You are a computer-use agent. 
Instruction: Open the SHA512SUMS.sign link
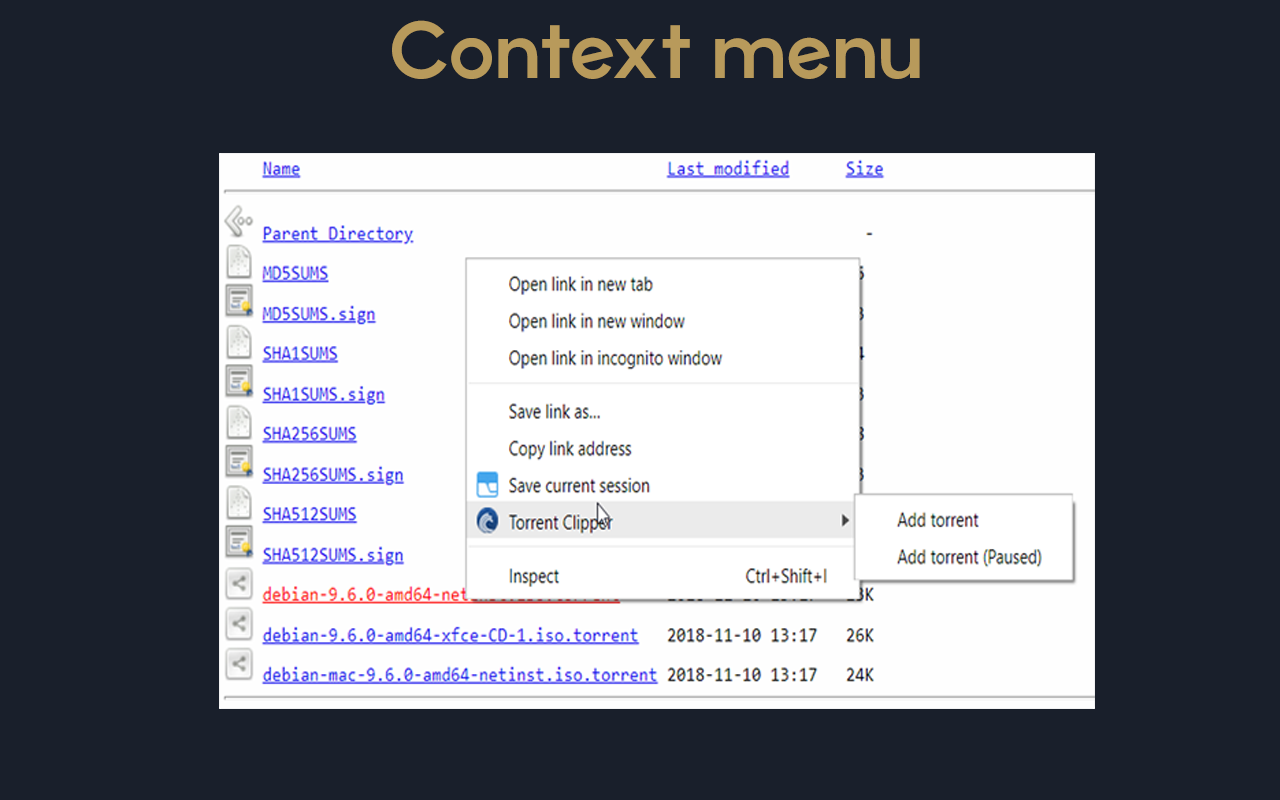[333, 555]
